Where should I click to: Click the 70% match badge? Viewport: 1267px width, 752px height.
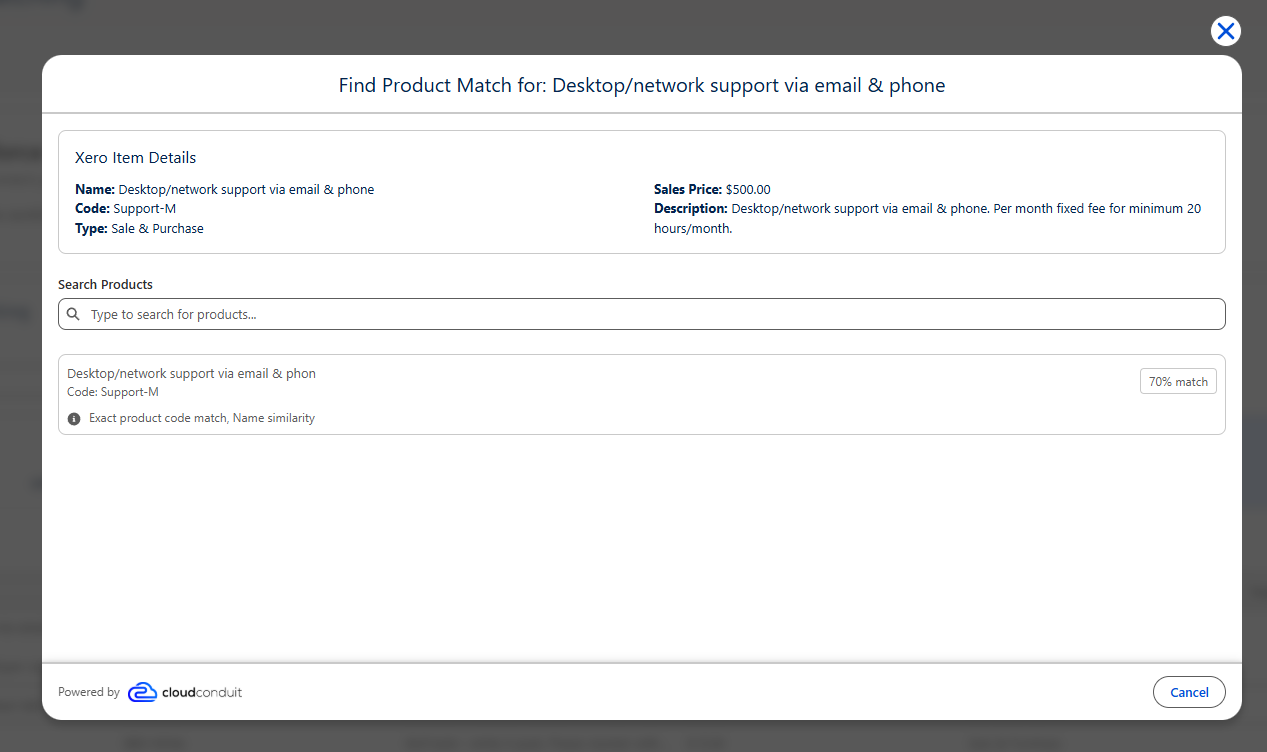pos(1178,381)
